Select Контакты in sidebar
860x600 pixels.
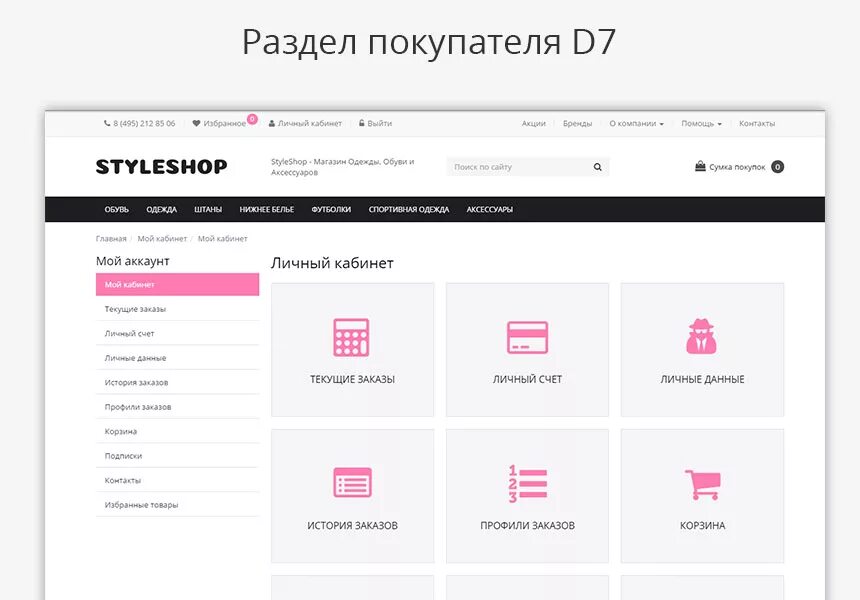(x=177, y=480)
